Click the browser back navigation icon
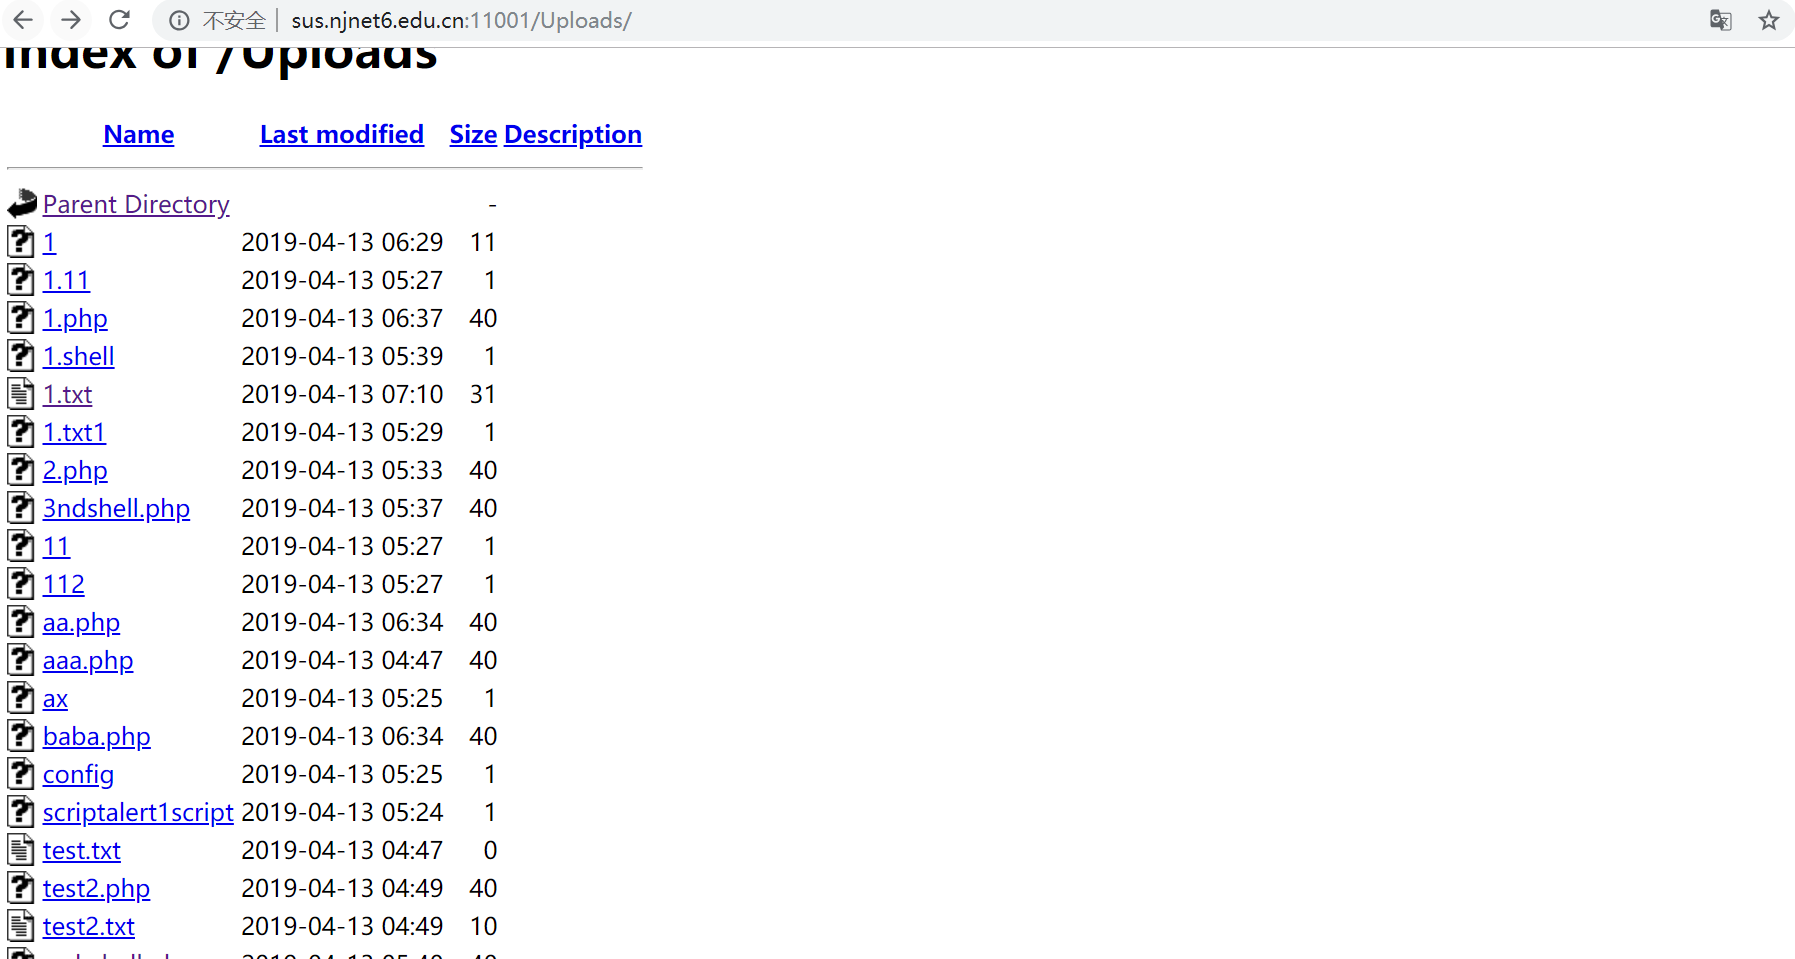Image resolution: width=1795 pixels, height=959 pixels. coord(22,20)
